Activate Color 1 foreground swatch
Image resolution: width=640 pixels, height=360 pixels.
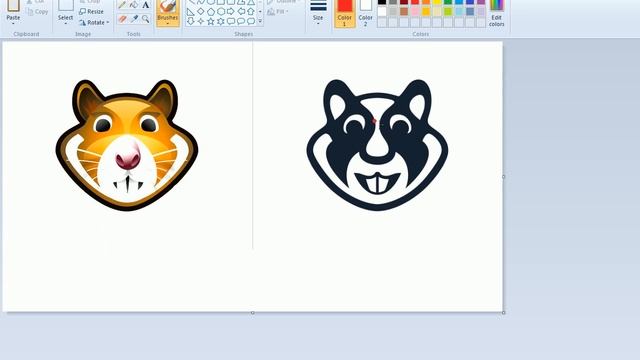[x=344, y=13]
